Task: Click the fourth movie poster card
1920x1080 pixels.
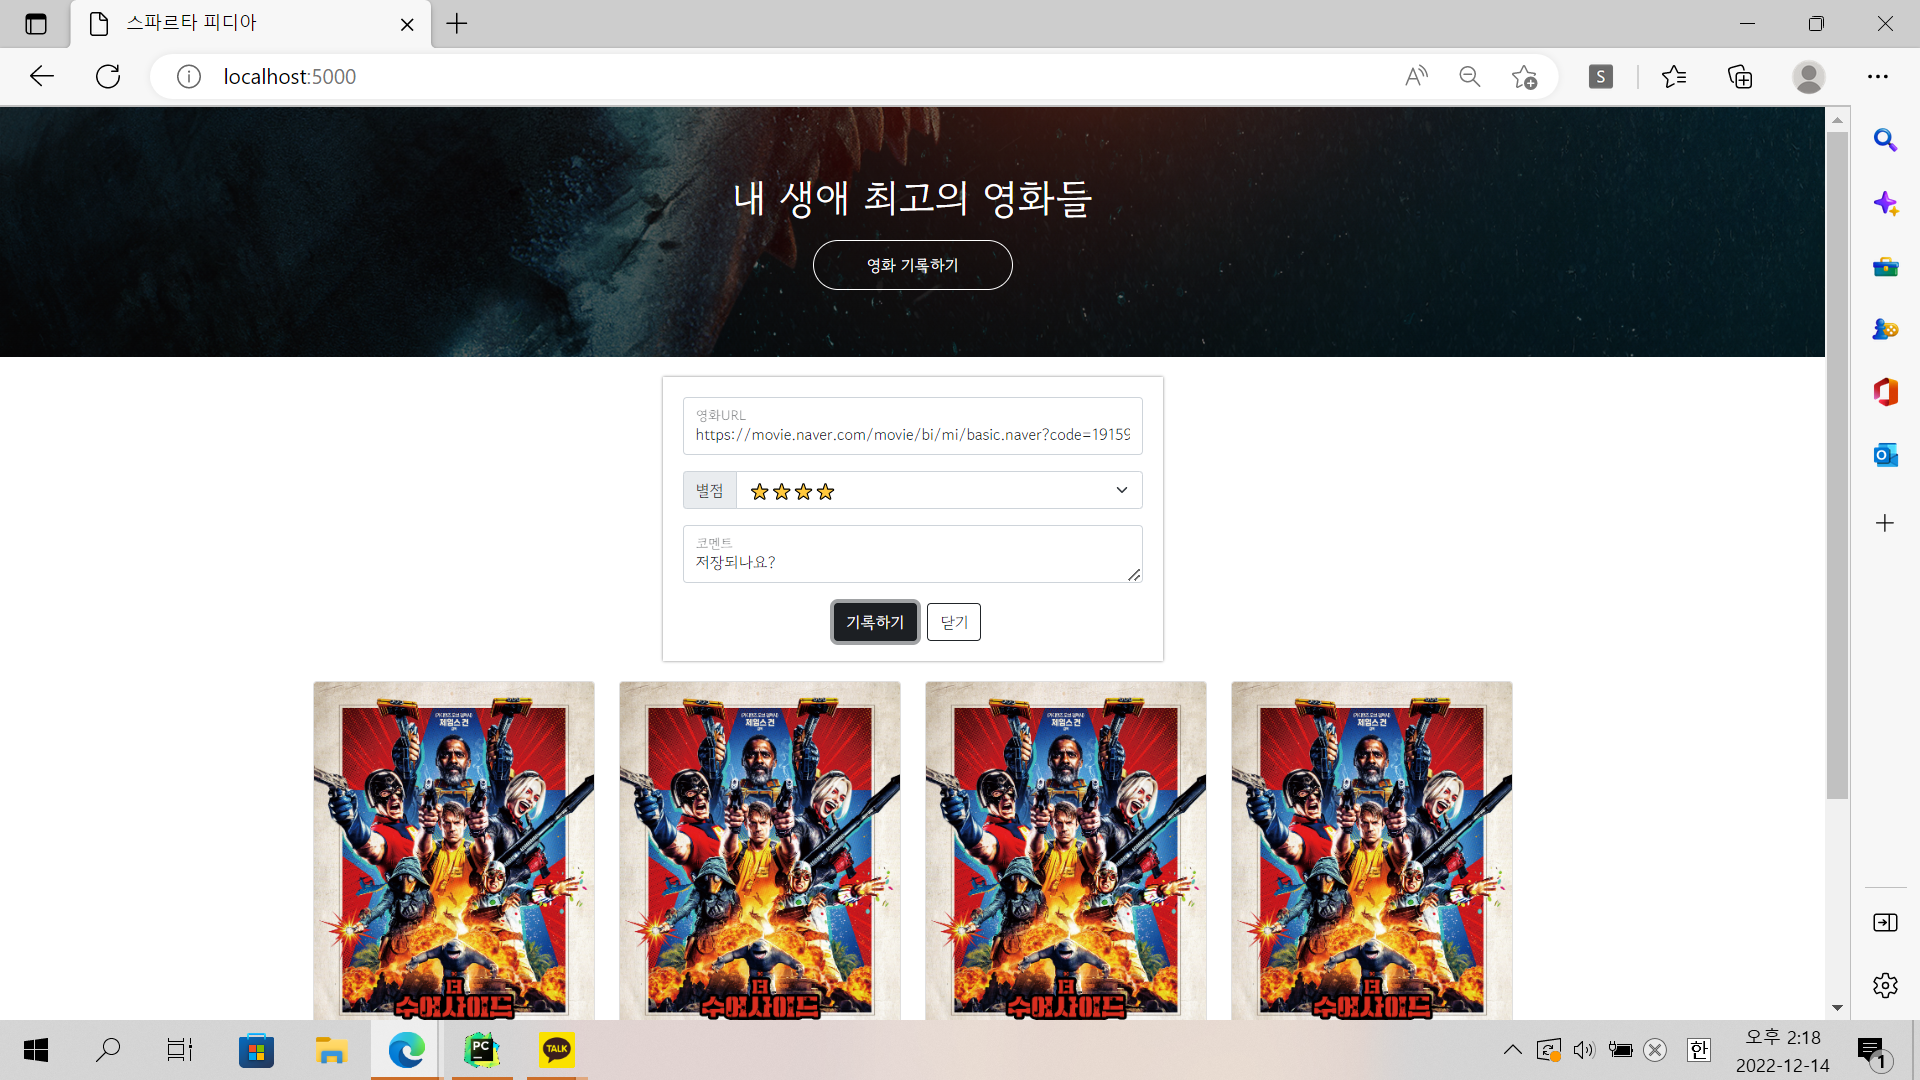Action: pos(1372,851)
